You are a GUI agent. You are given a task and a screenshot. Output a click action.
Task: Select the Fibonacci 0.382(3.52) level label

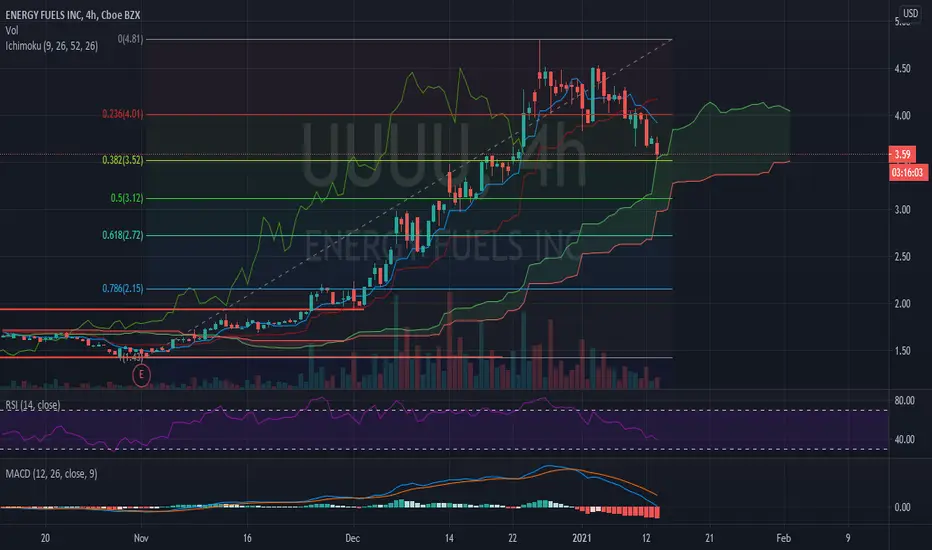click(122, 160)
